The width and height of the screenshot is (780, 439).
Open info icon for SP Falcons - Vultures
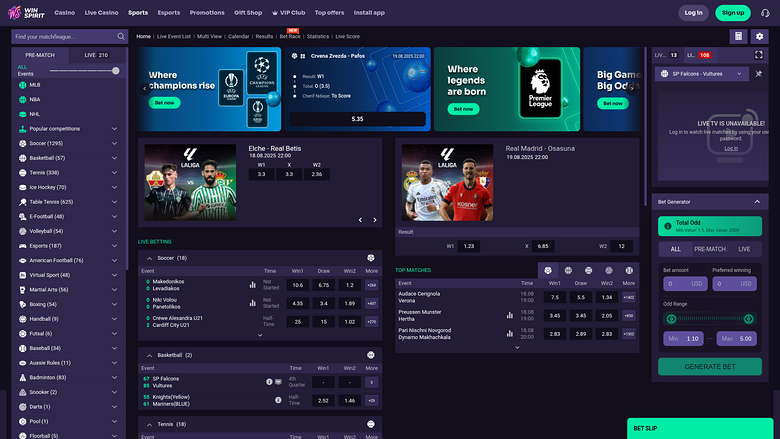(x=269, y=382)
